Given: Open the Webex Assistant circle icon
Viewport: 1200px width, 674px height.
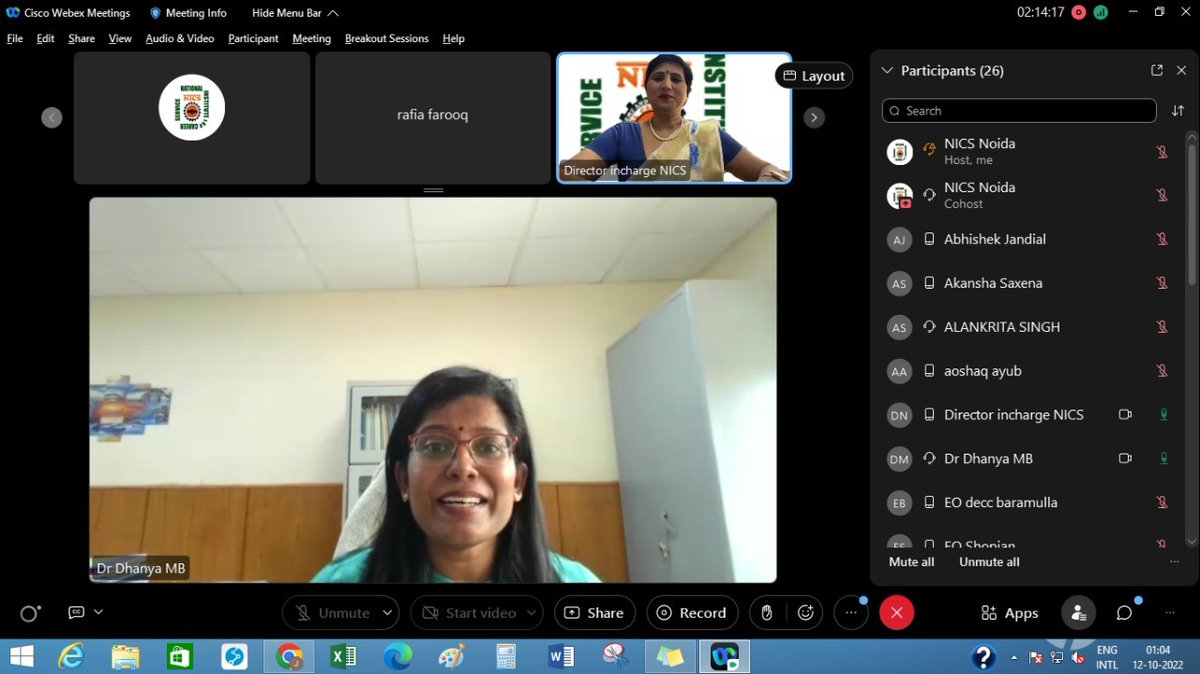Looking at the screenshot, I should pyautogui.click(x=30, y=613).
